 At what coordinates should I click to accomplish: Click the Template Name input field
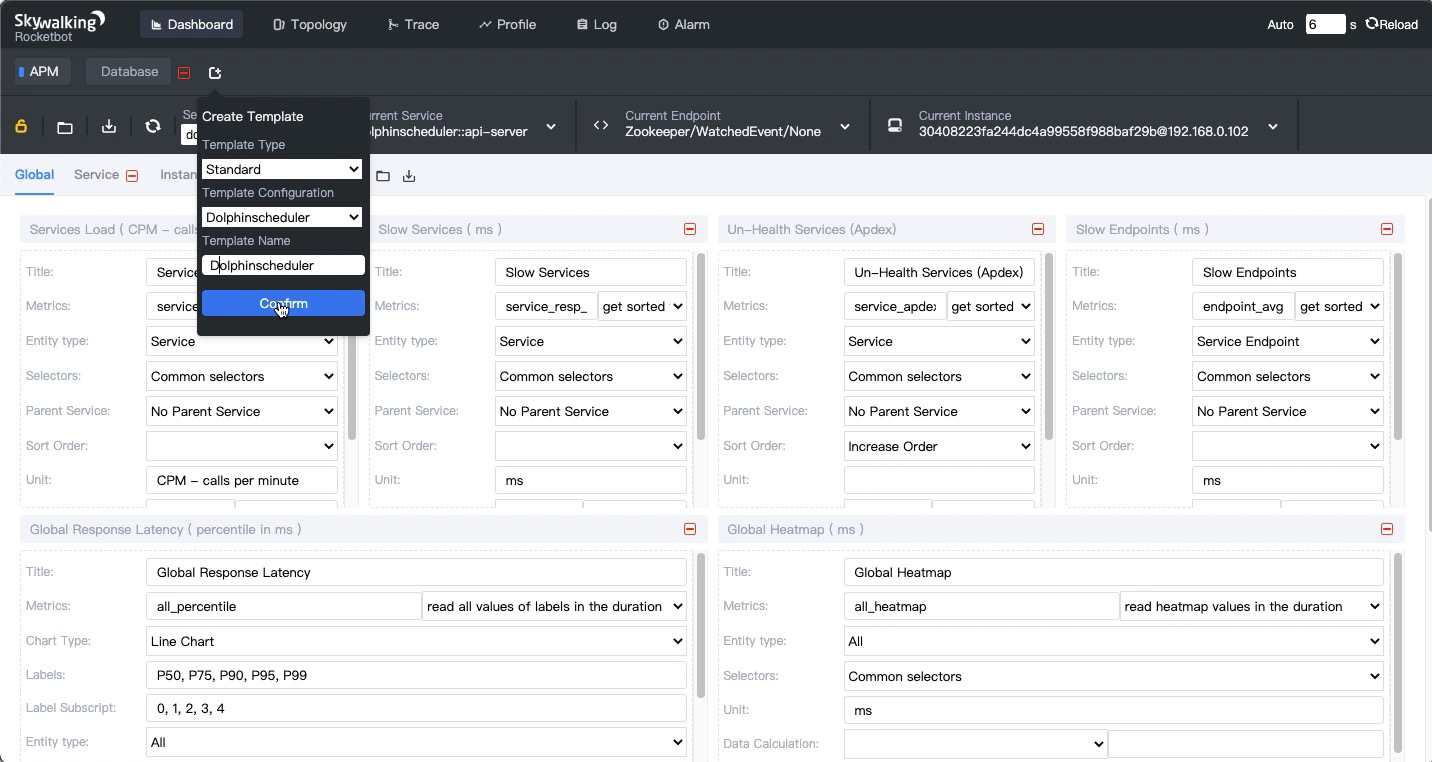tap(283, 265)
